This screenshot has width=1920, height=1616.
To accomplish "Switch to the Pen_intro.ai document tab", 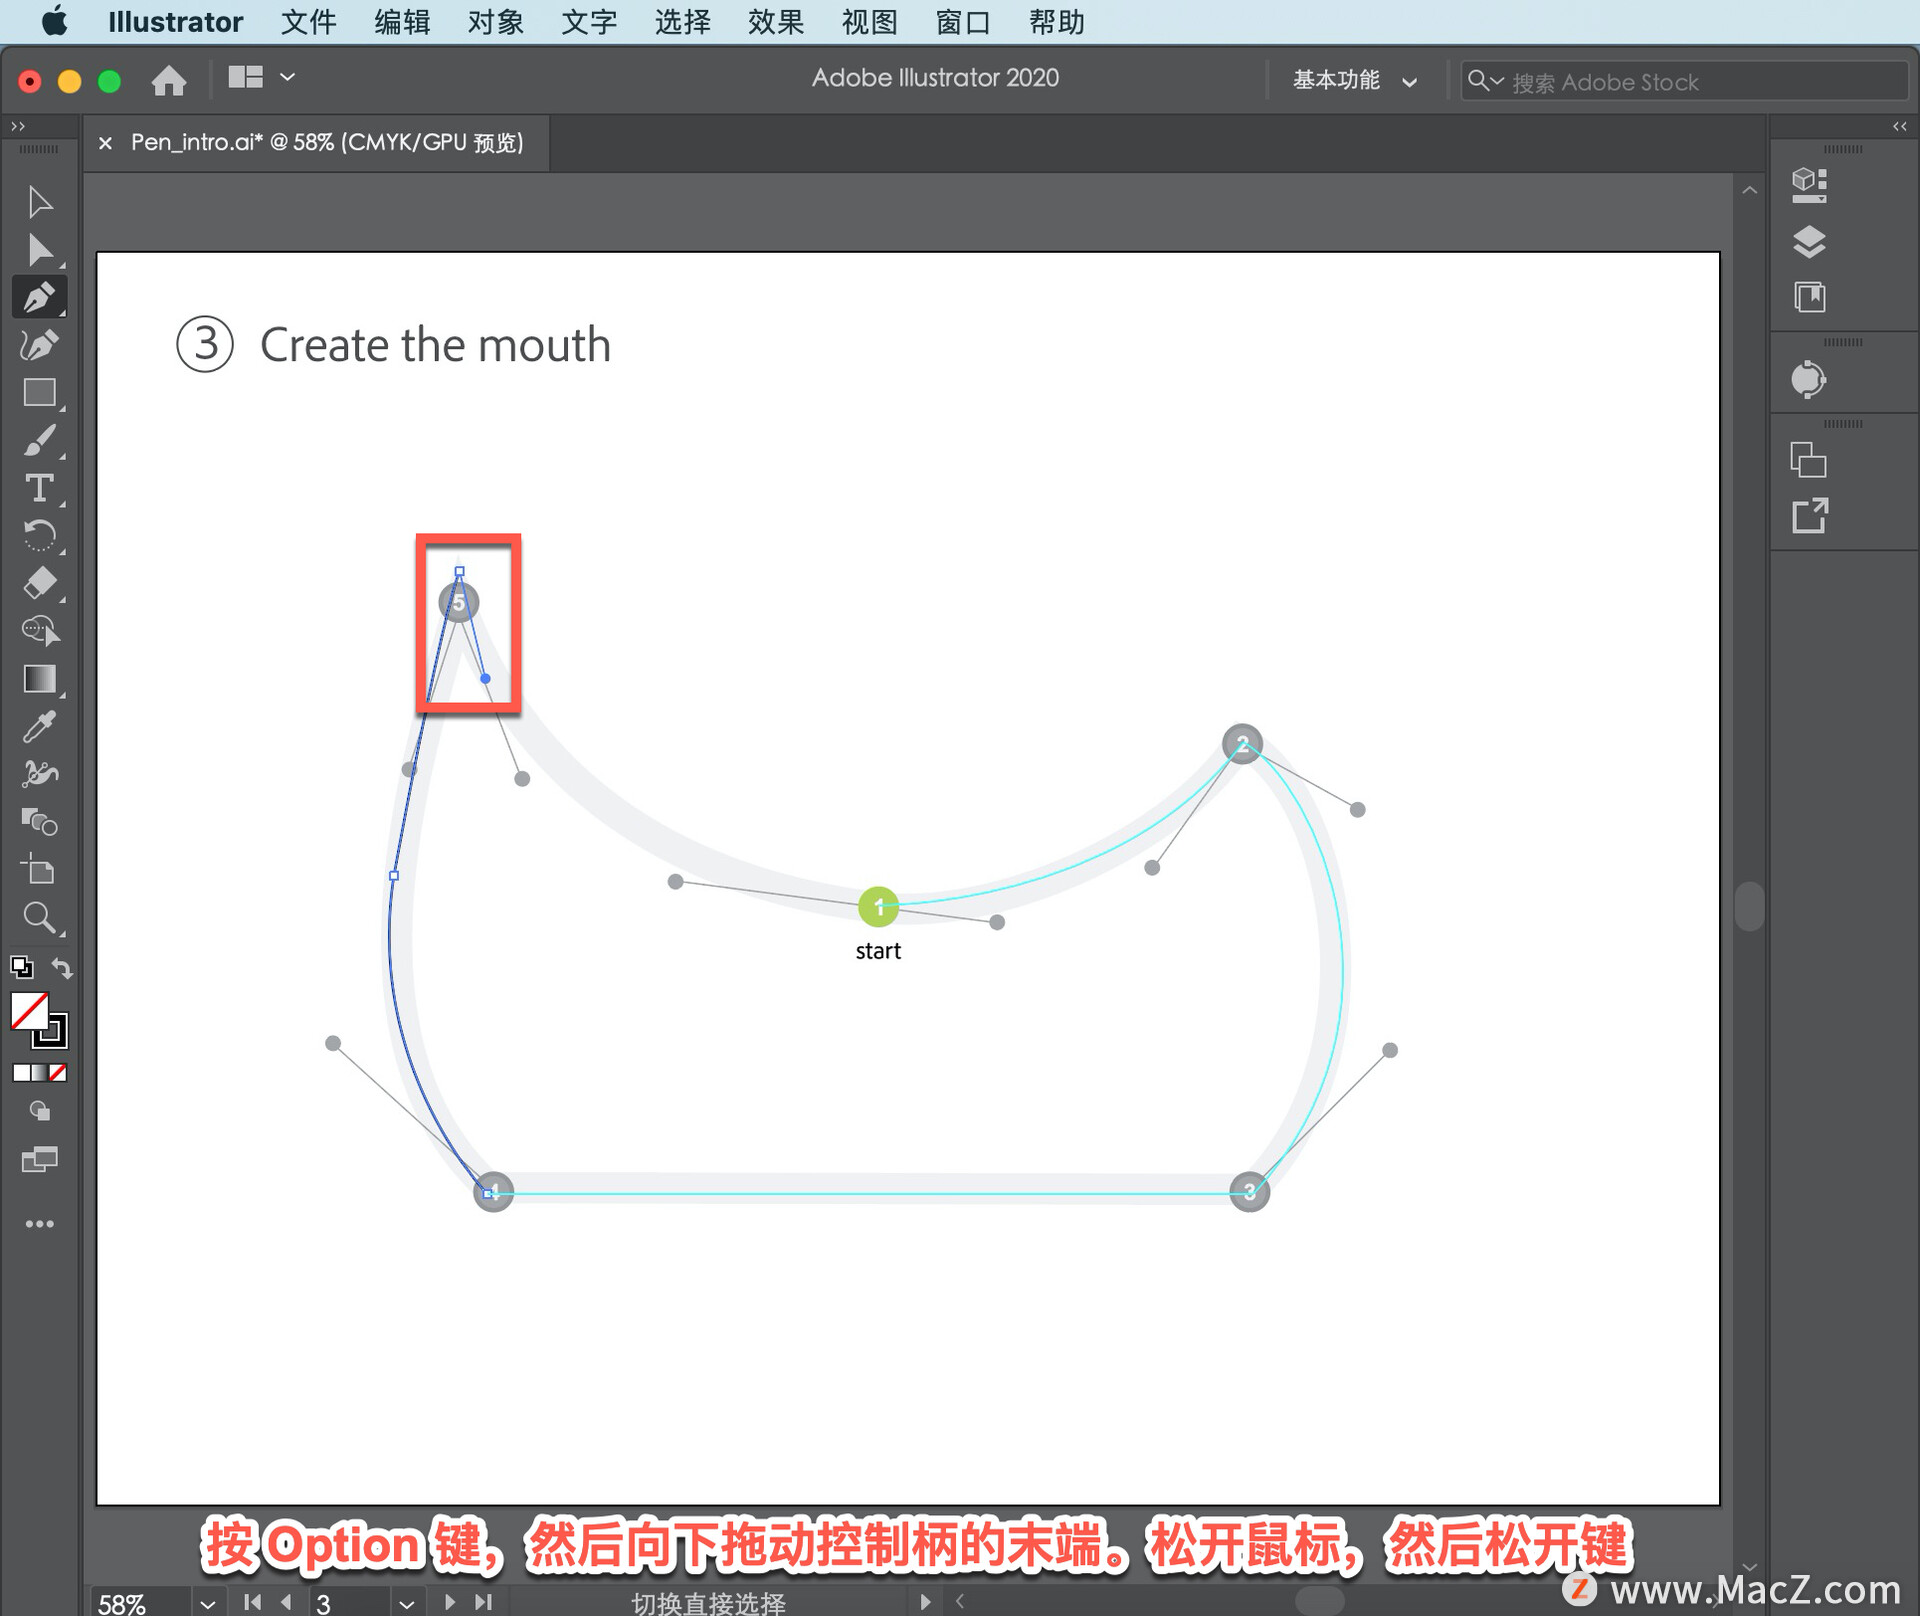I will [x=326, y=143].
